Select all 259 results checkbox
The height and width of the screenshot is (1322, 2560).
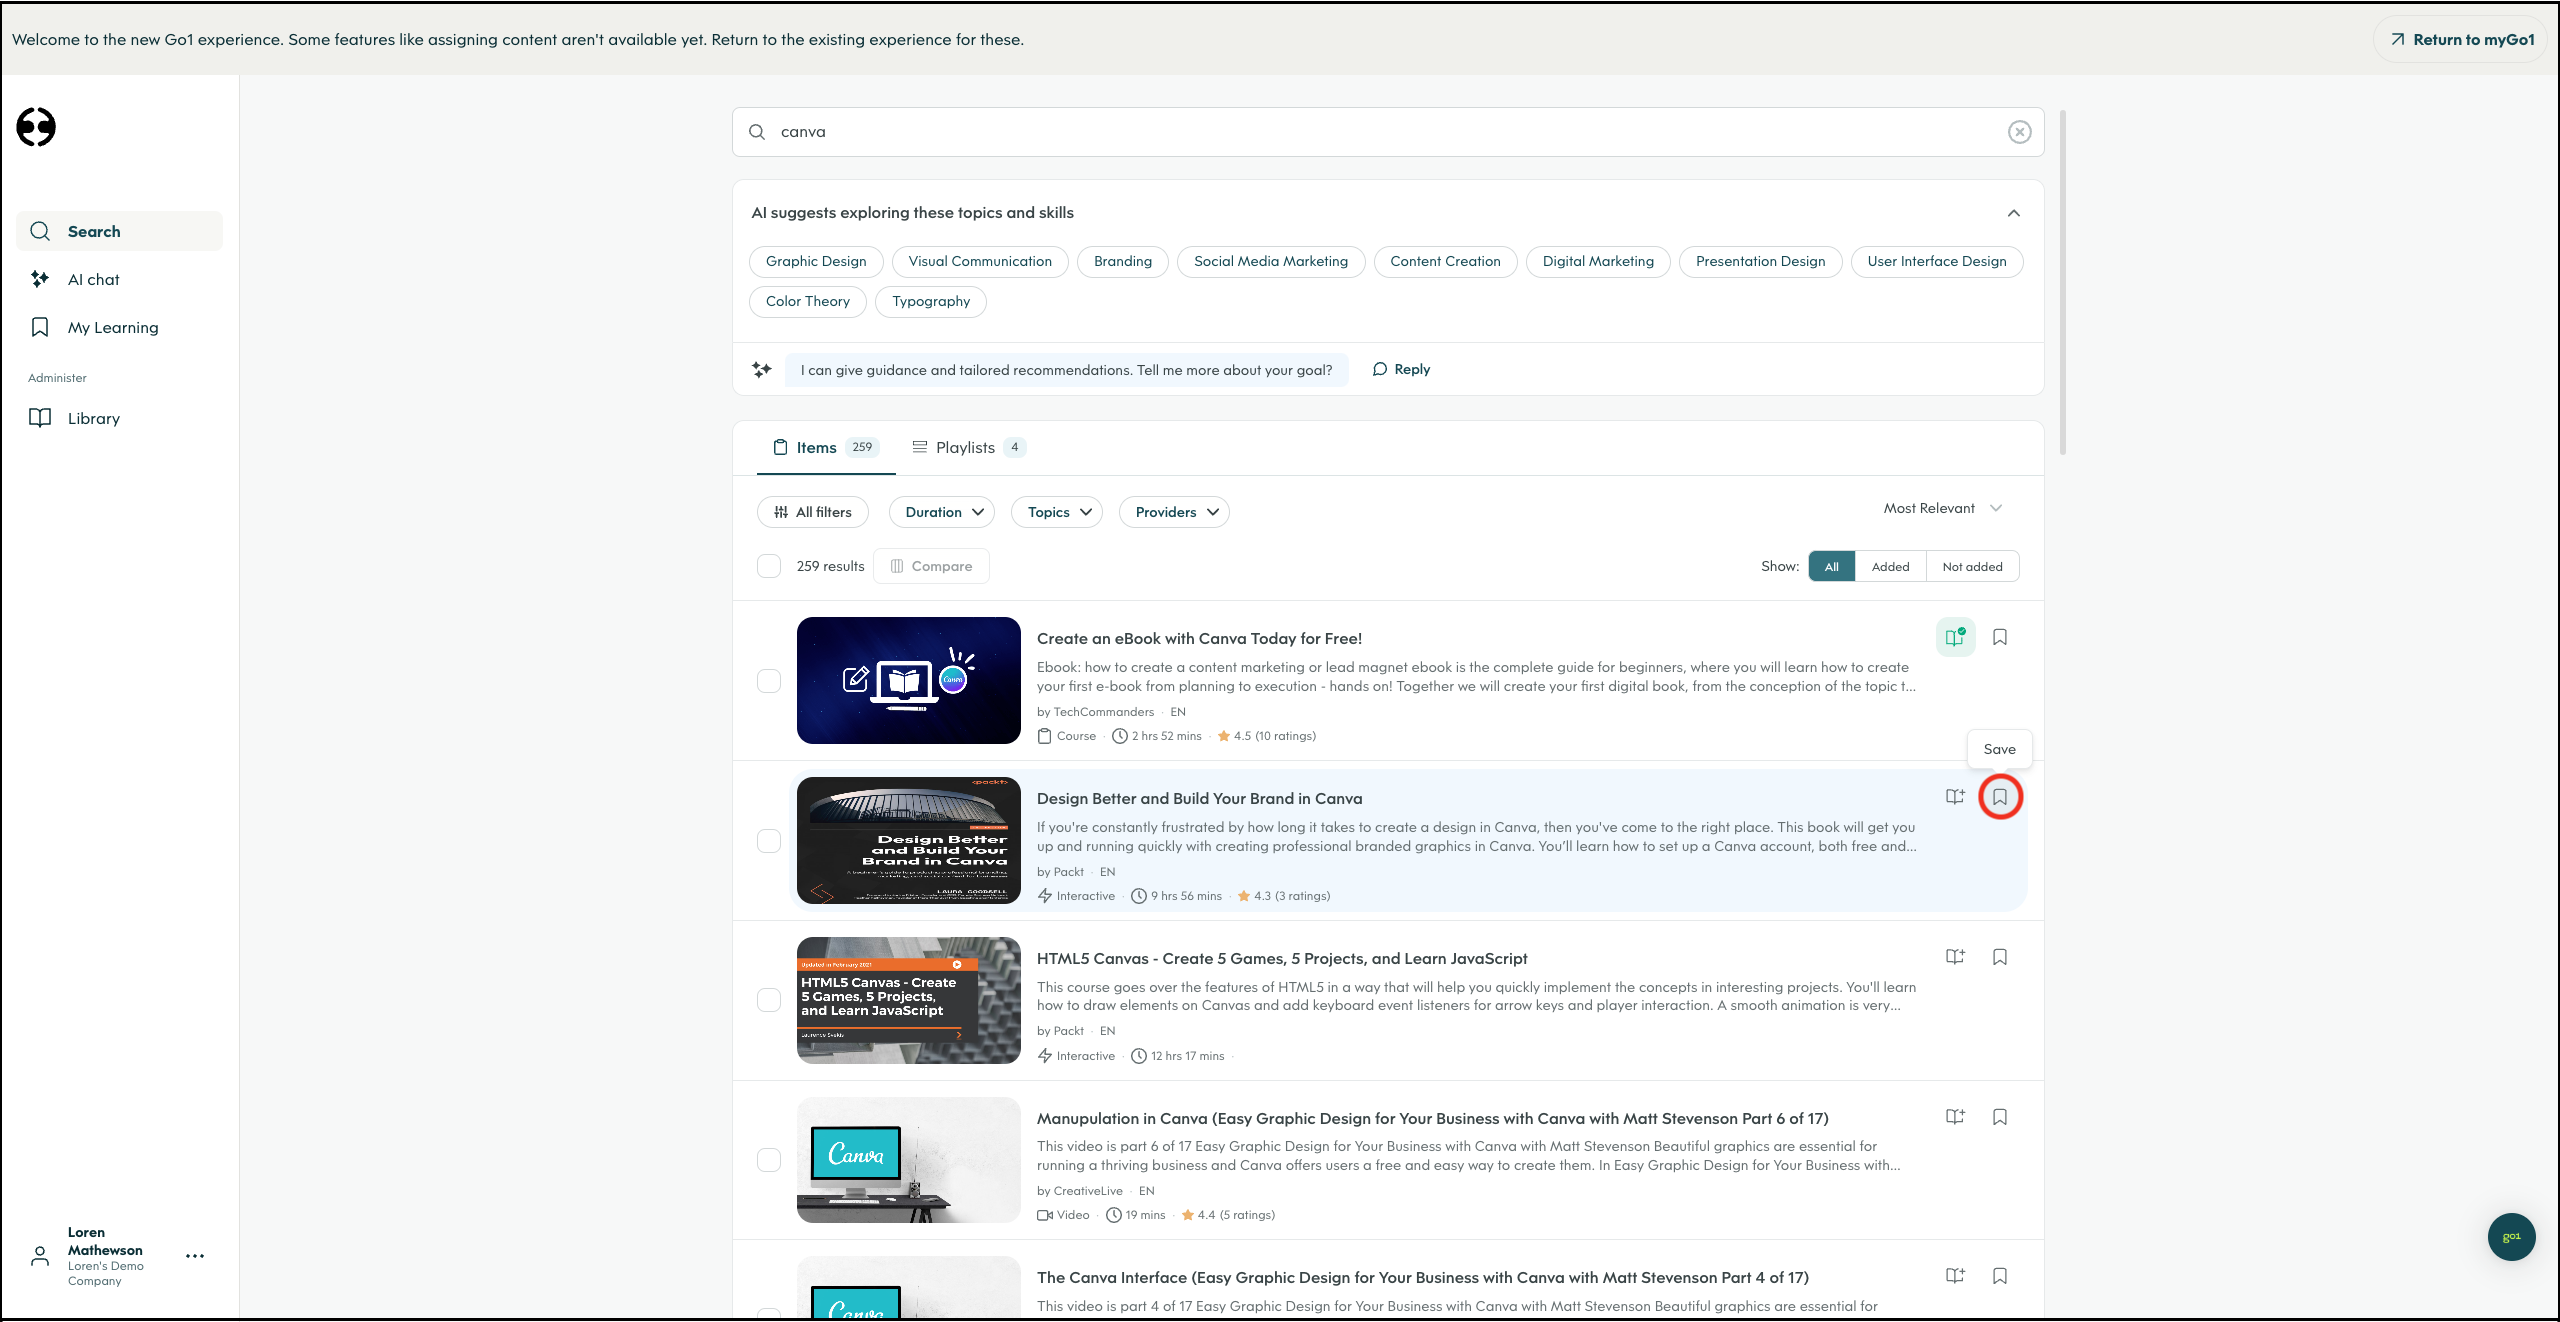point(769,566)
